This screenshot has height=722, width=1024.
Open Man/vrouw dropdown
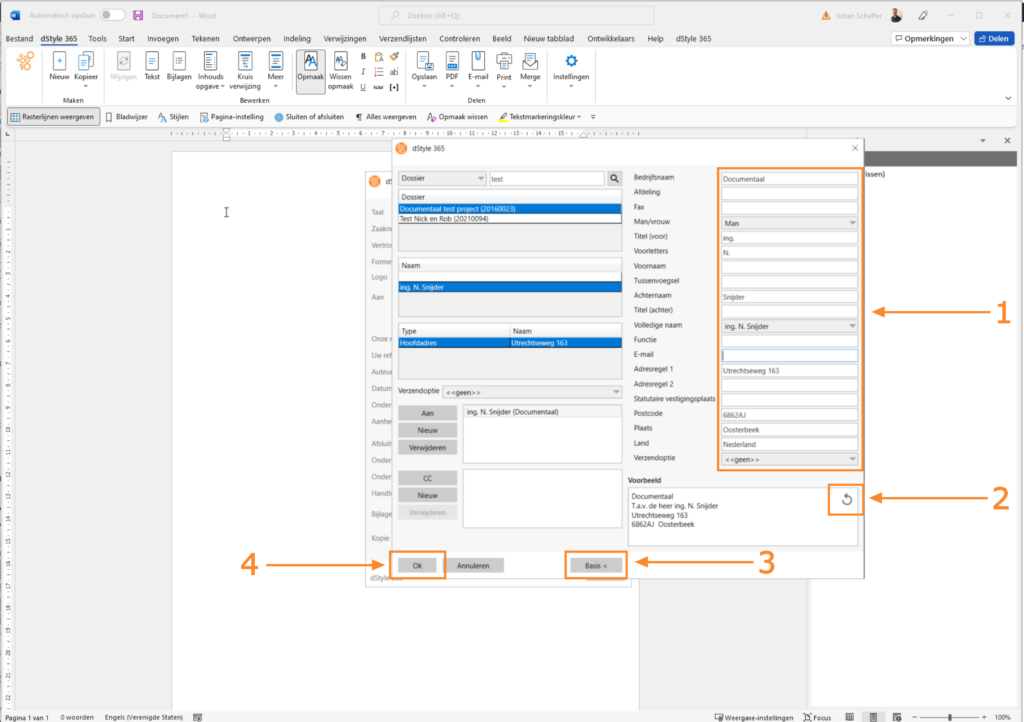789,223
